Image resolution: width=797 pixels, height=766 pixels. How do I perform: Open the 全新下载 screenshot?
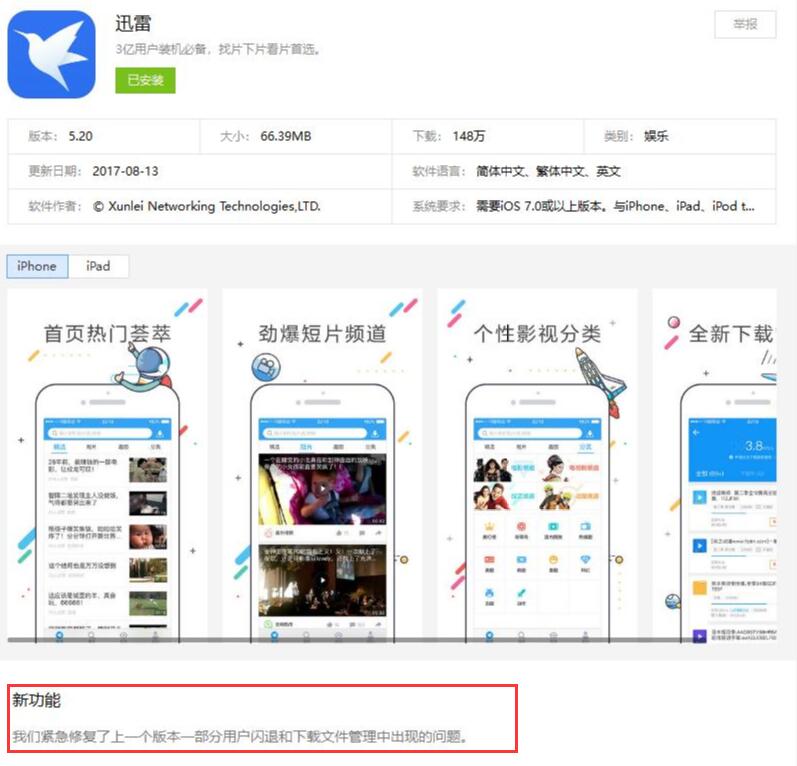coord(714,466)
